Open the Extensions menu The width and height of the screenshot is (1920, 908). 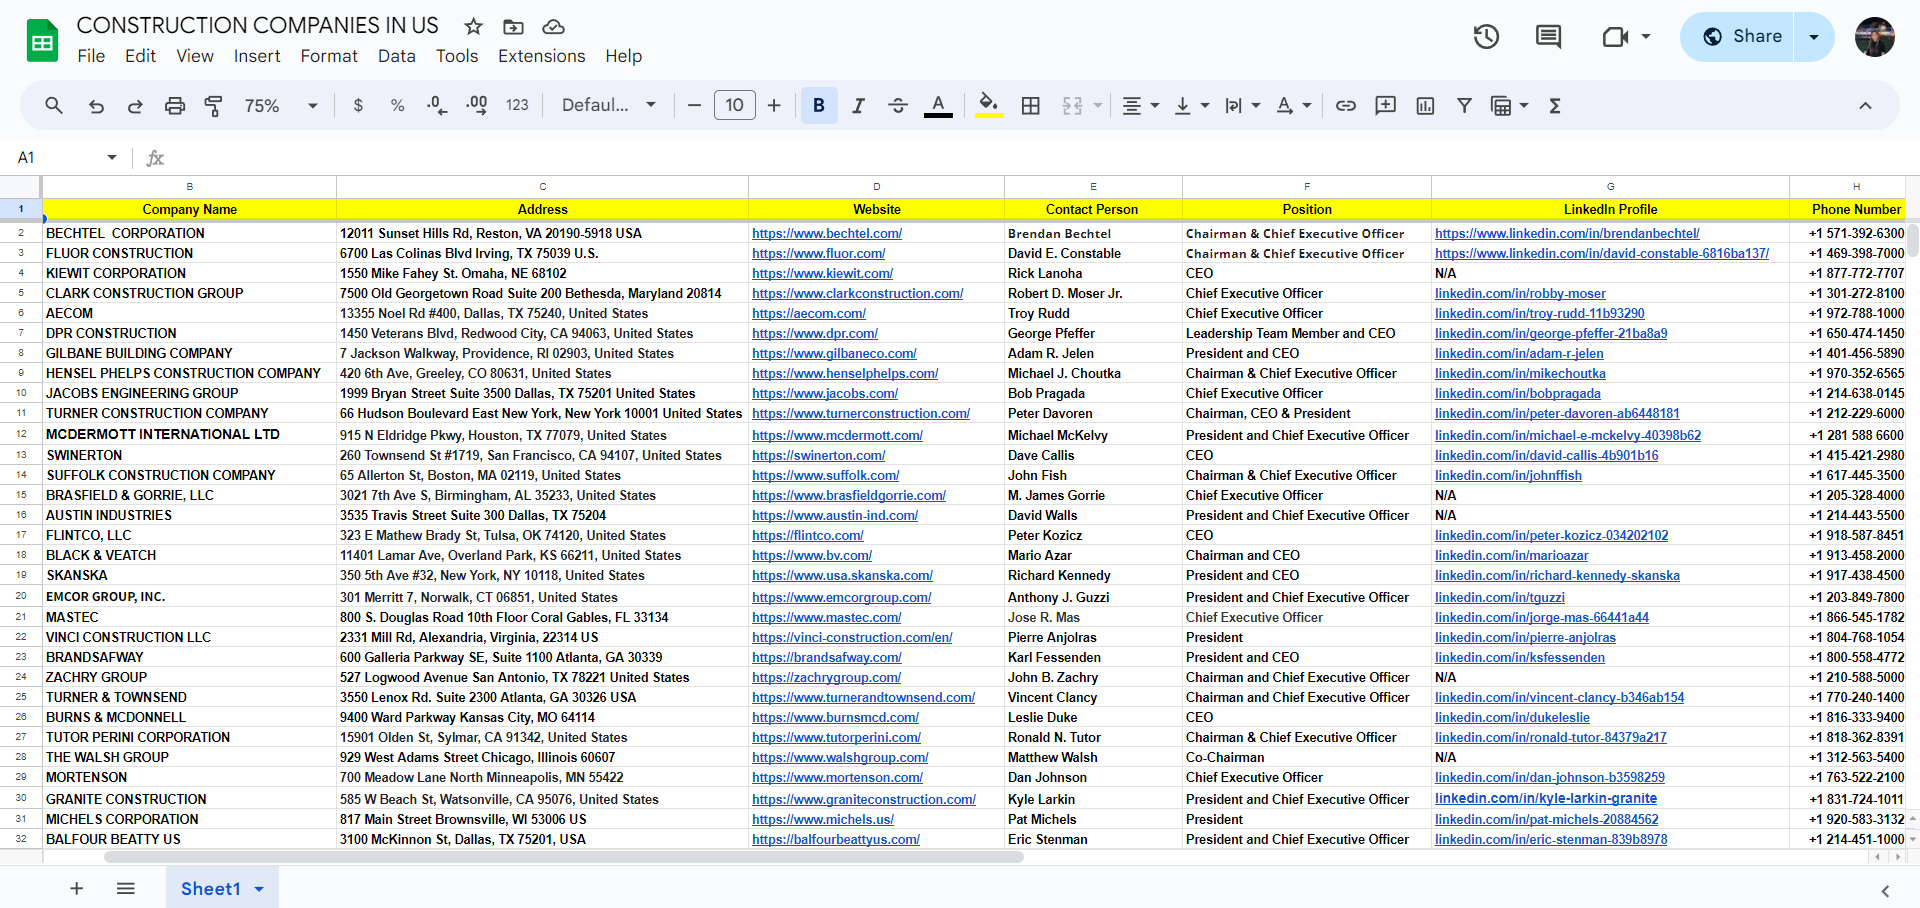tap(541, 56)
